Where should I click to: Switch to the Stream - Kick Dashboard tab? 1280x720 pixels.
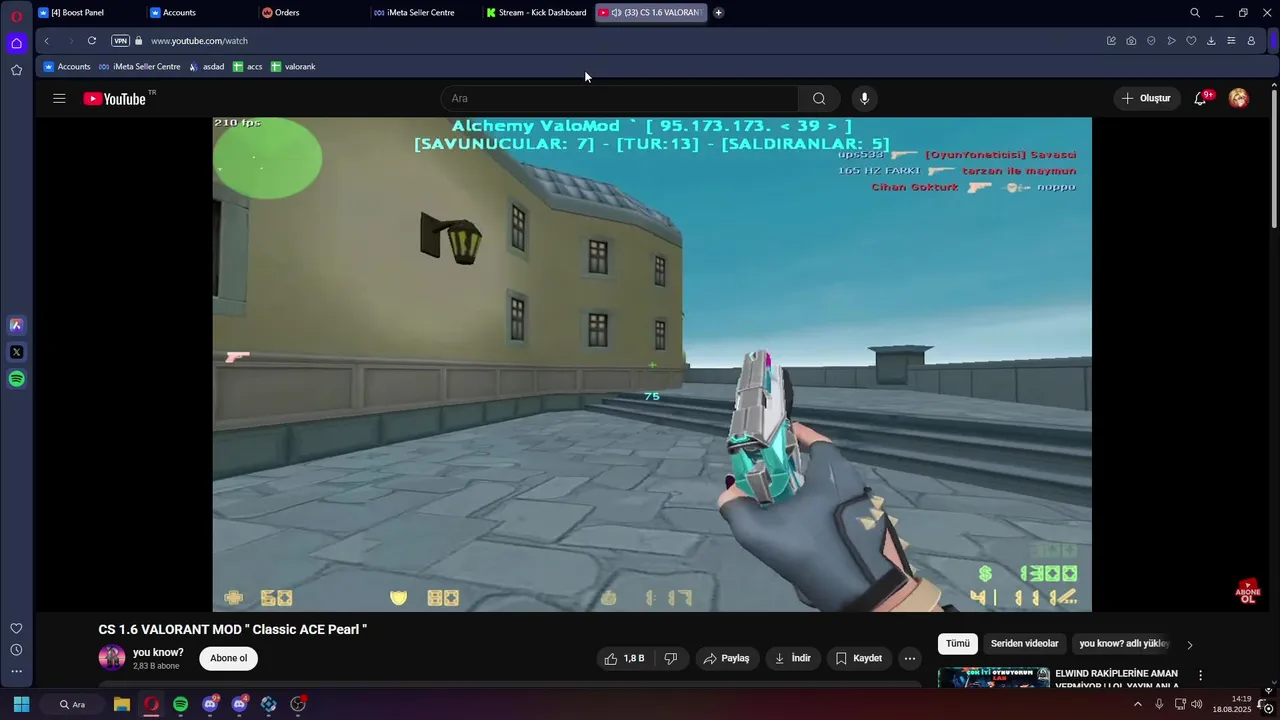[537, 13]
